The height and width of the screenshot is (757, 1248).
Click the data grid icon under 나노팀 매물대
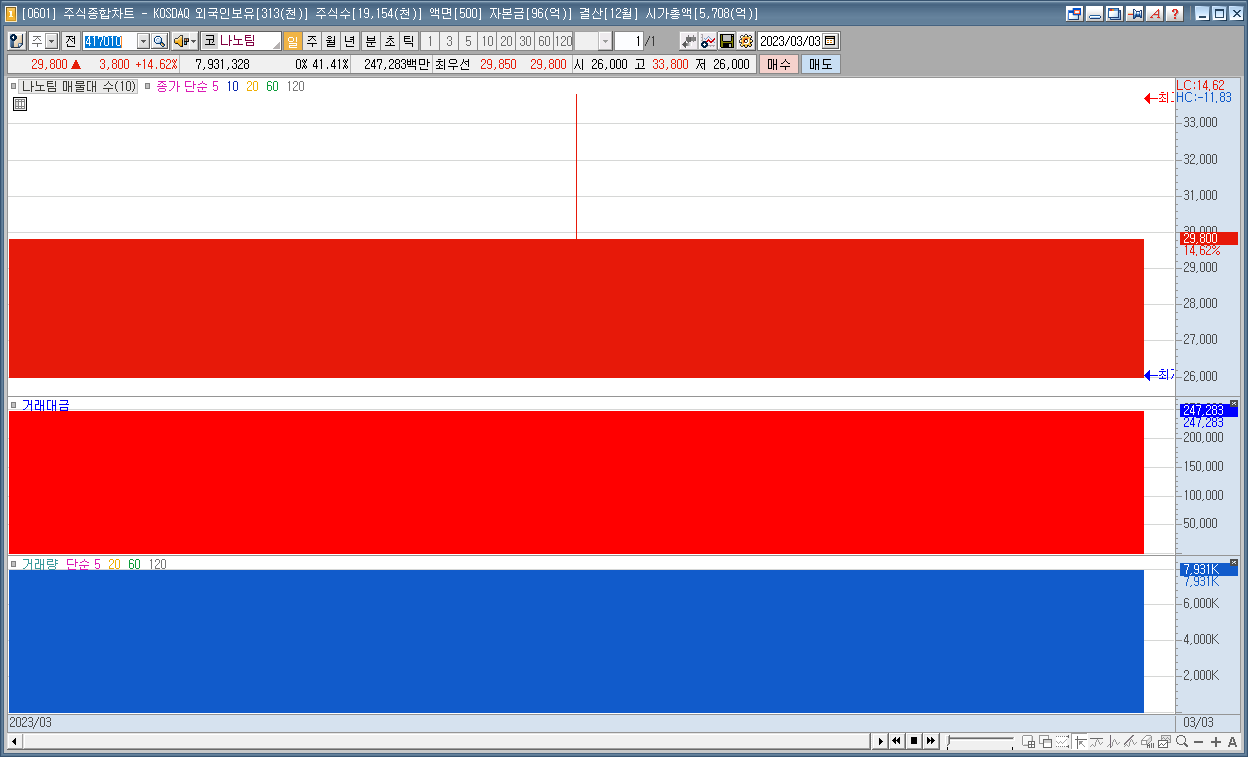19,103
